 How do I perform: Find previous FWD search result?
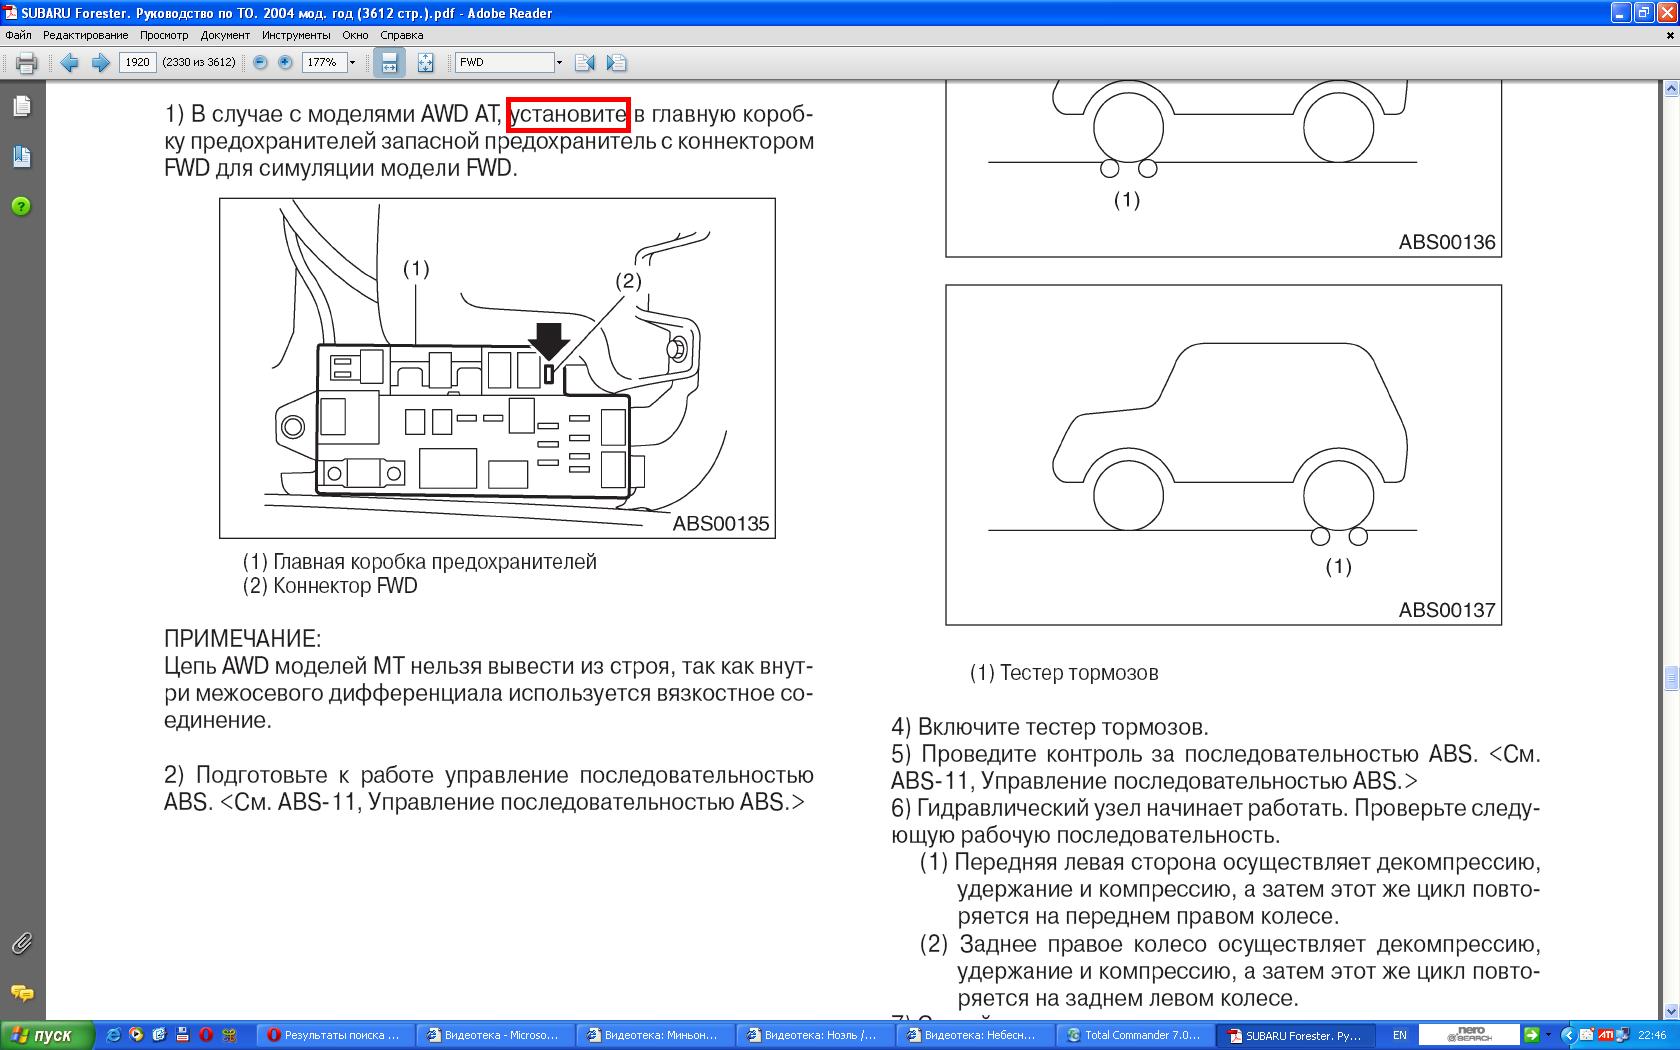tap(585, 63)
